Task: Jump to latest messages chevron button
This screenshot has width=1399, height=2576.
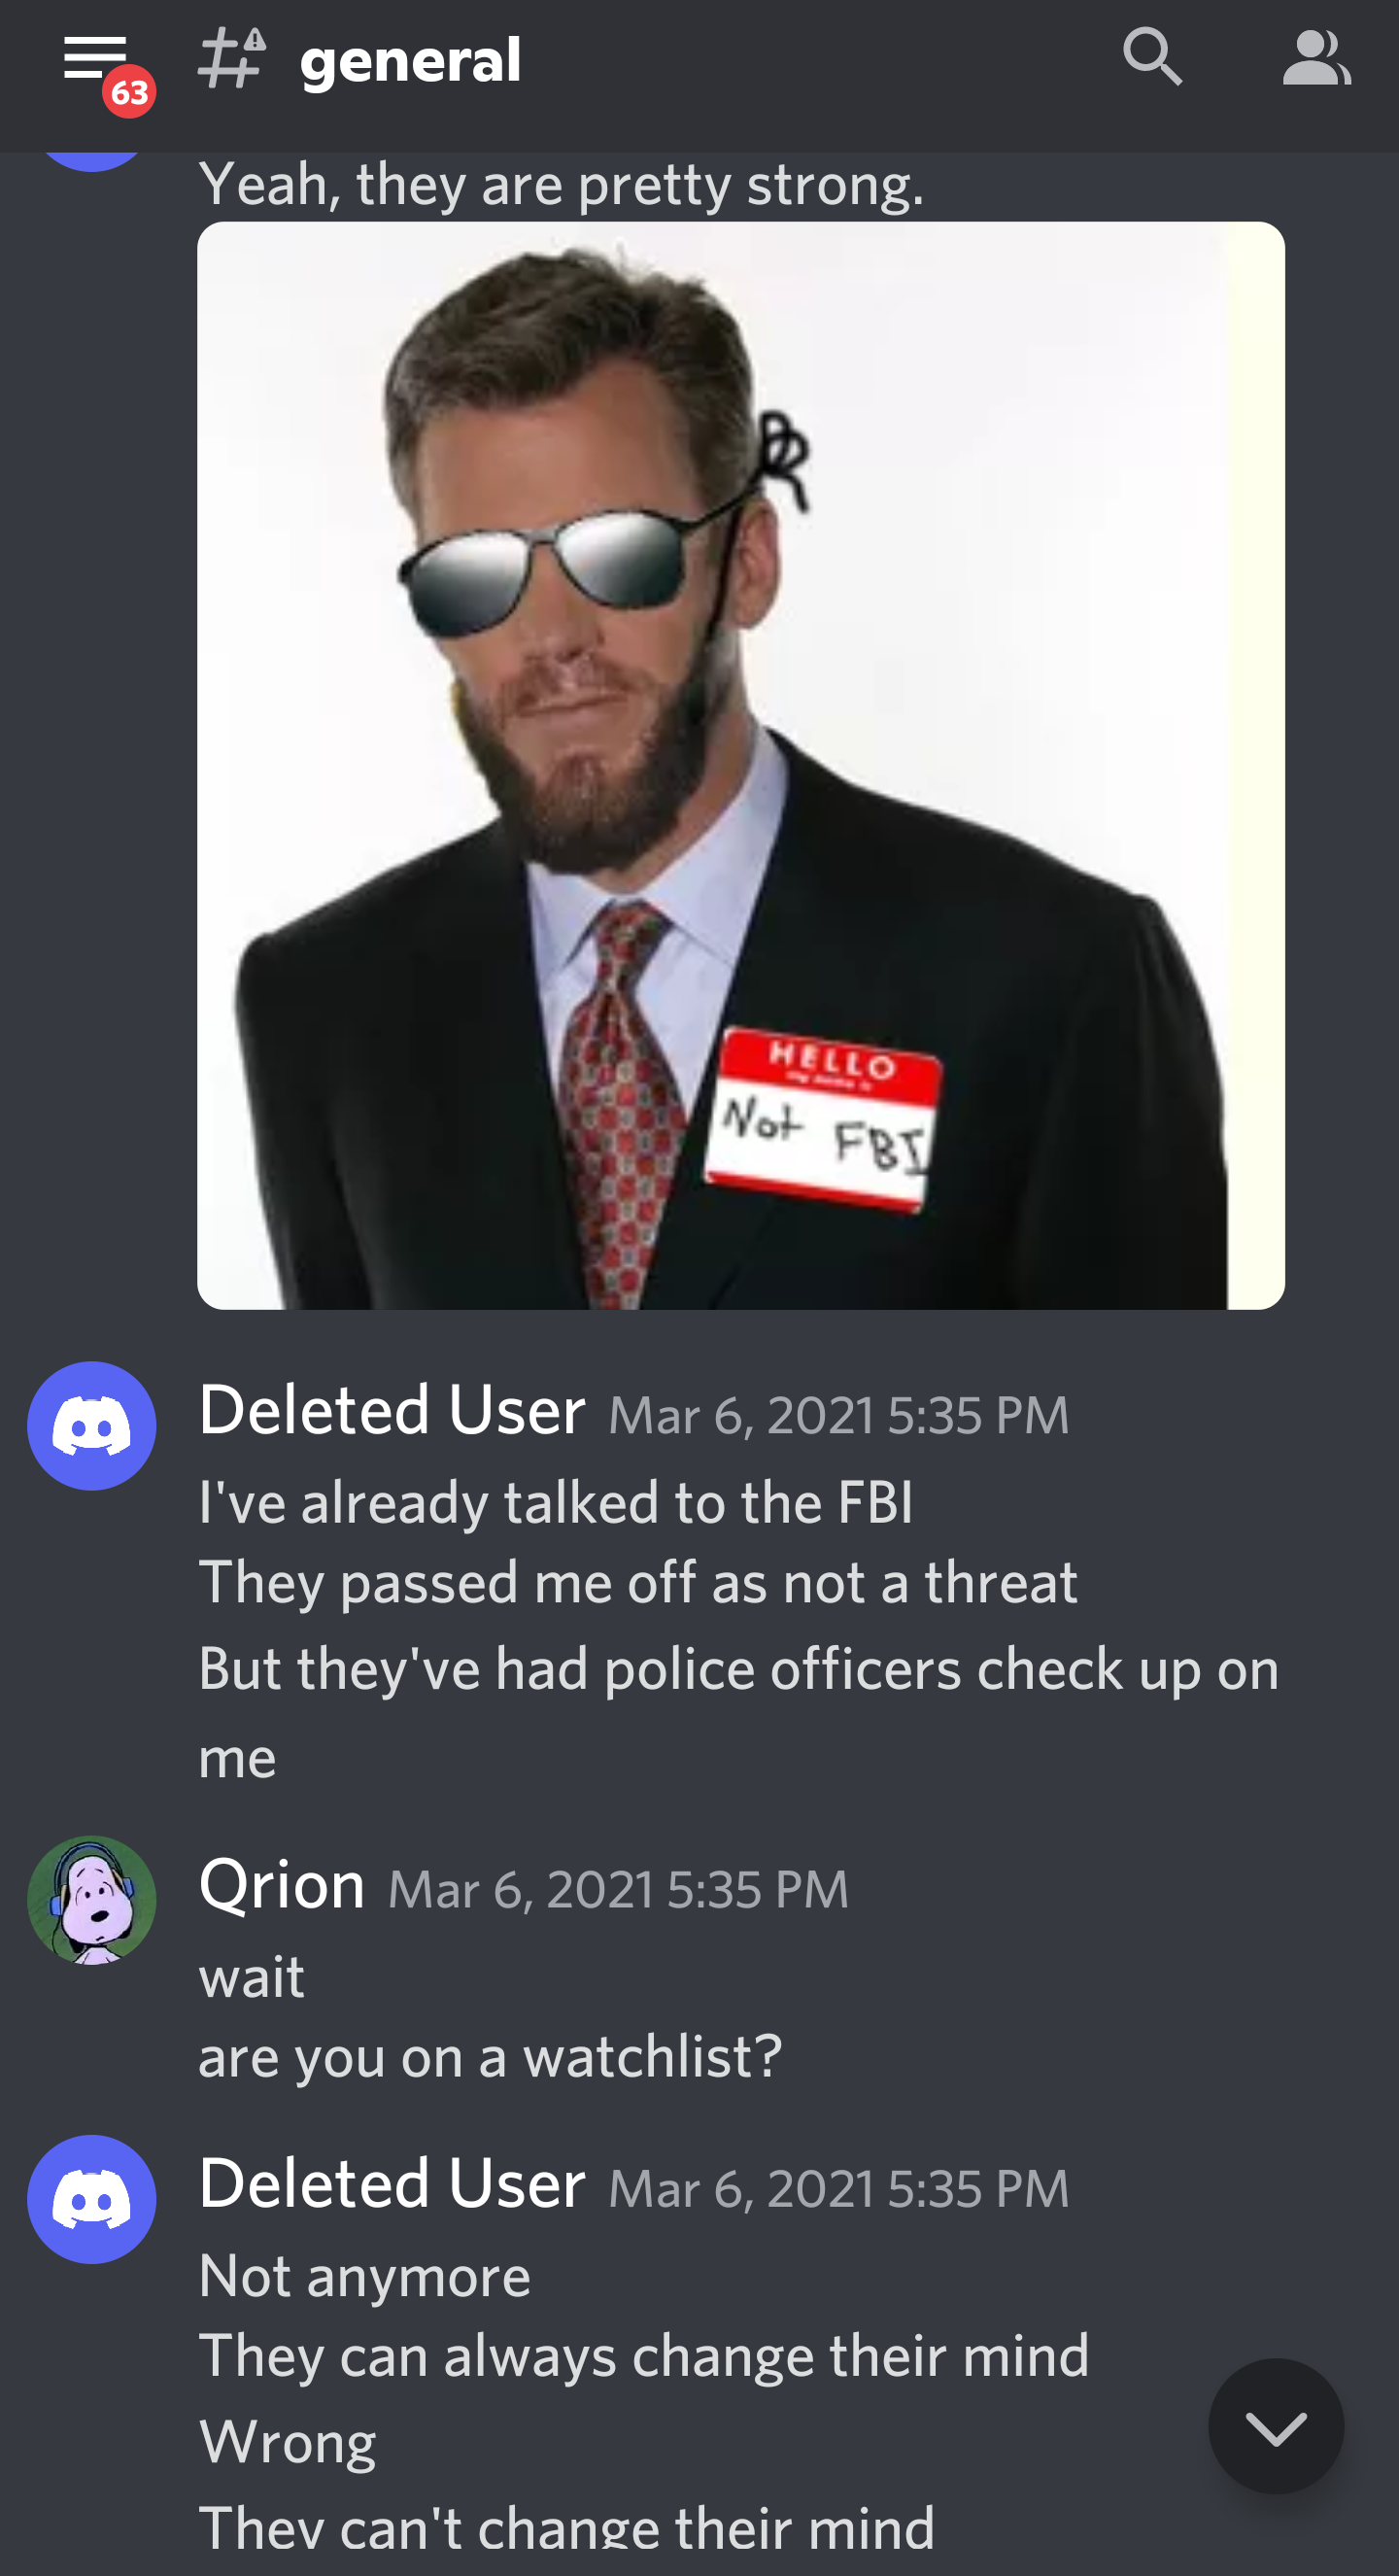Action: coord(1276,2425)
